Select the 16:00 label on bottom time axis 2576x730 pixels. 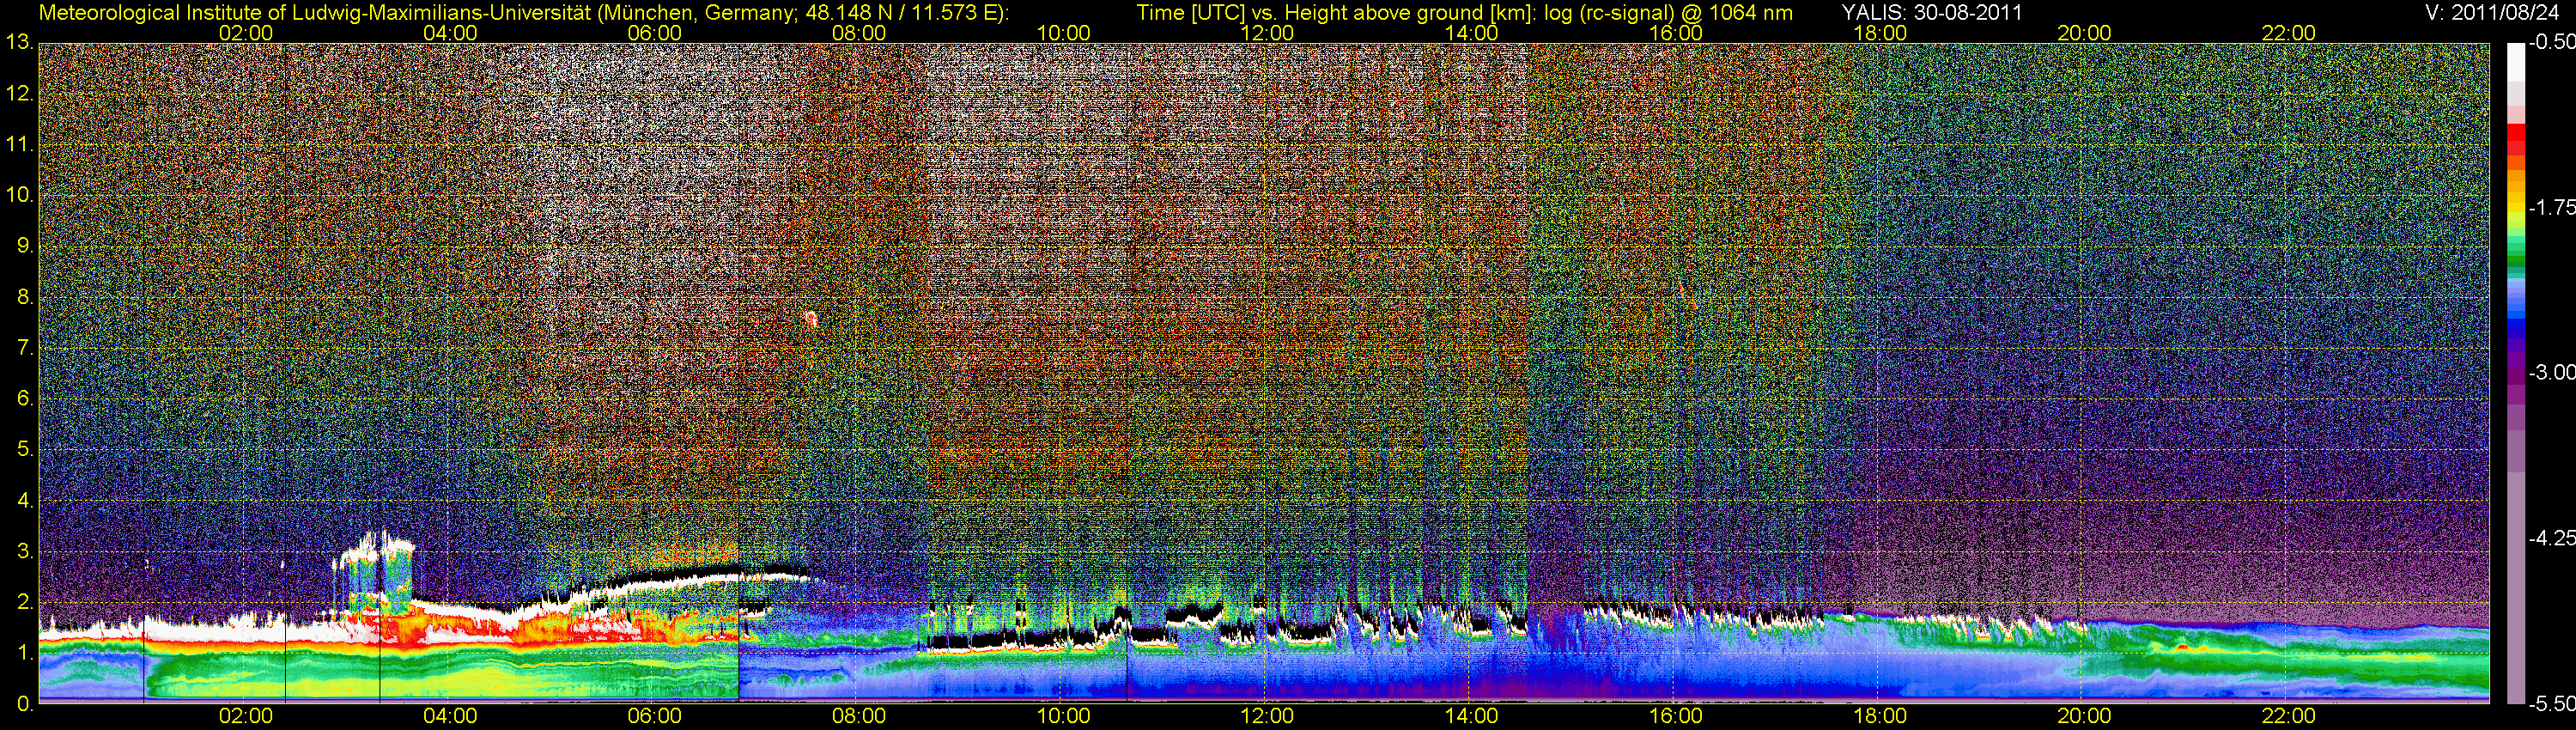pyautogui.click(x=1675, y=716)
